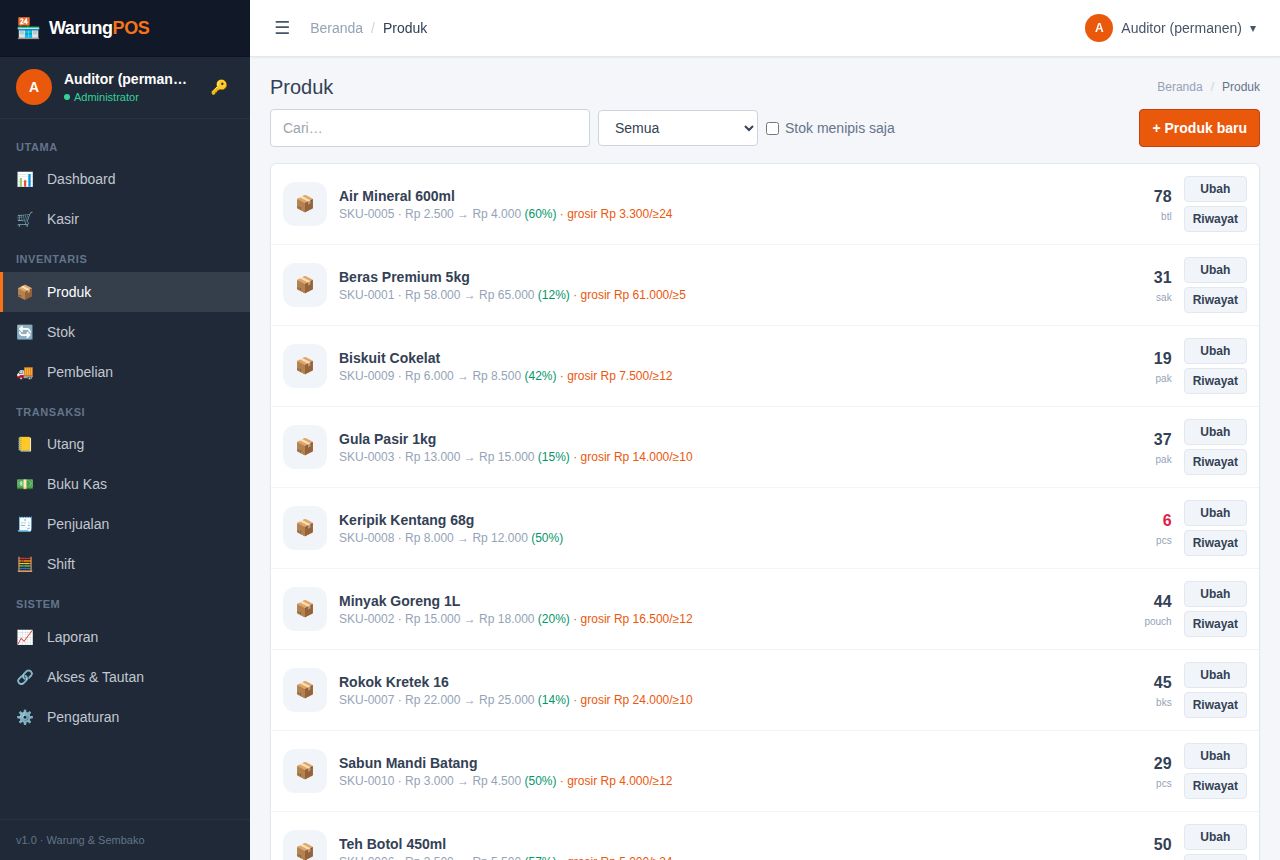The width and height of the screenshot is (1280, 860).
Task: Click the v1.0 Warung & Sembako footer
Action: point(80,840)
